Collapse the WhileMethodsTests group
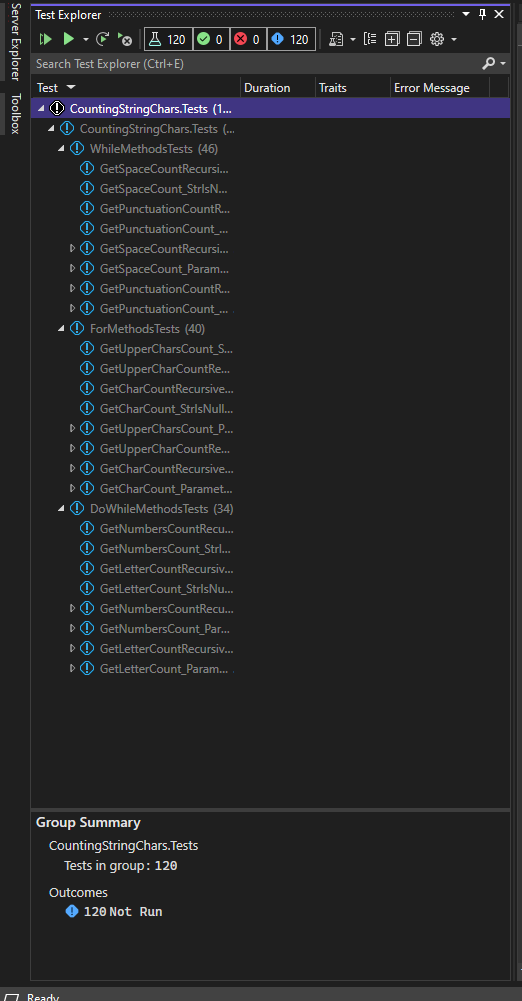 pos(61,148)
